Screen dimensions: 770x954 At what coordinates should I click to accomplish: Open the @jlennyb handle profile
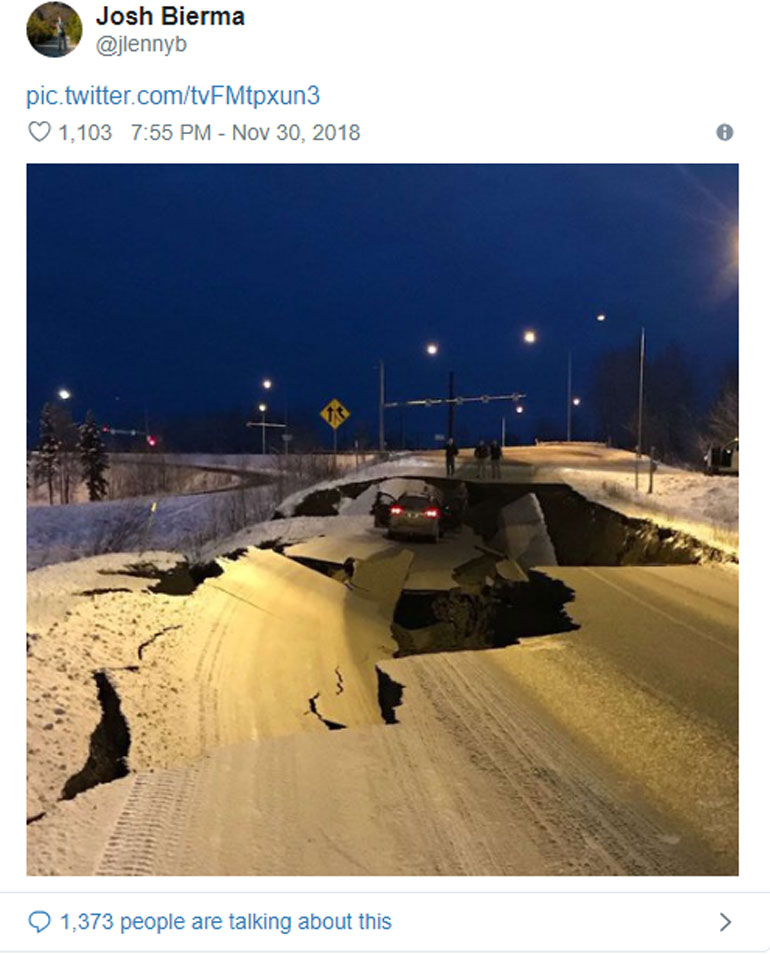click(x=141, y=44)
